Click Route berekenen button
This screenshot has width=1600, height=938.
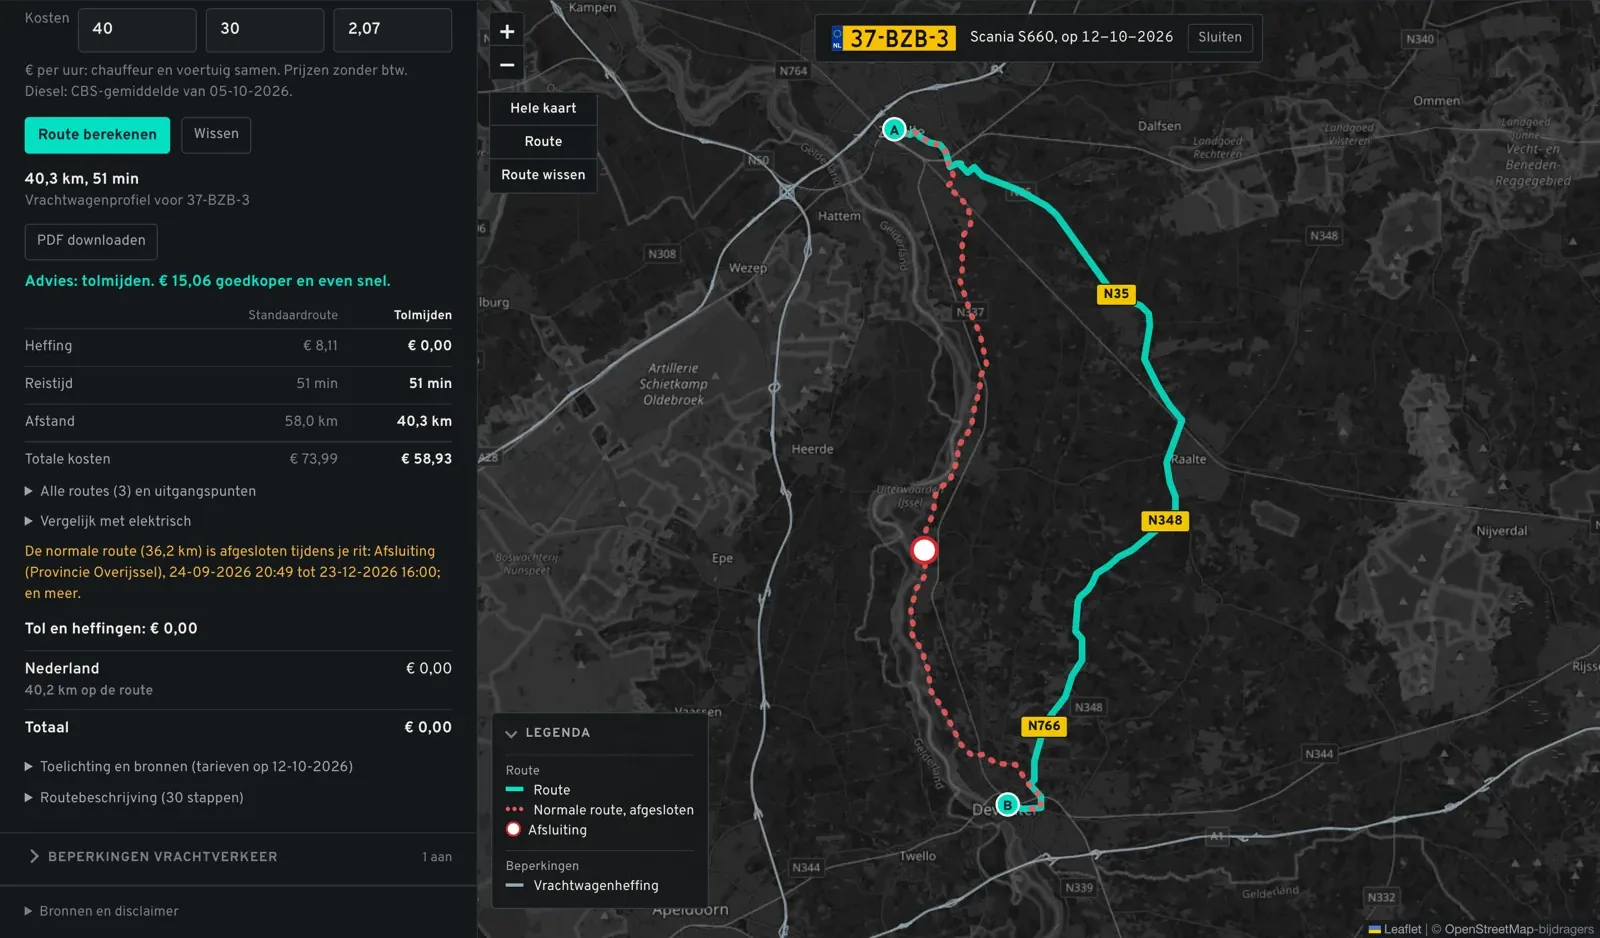[97, 135]
